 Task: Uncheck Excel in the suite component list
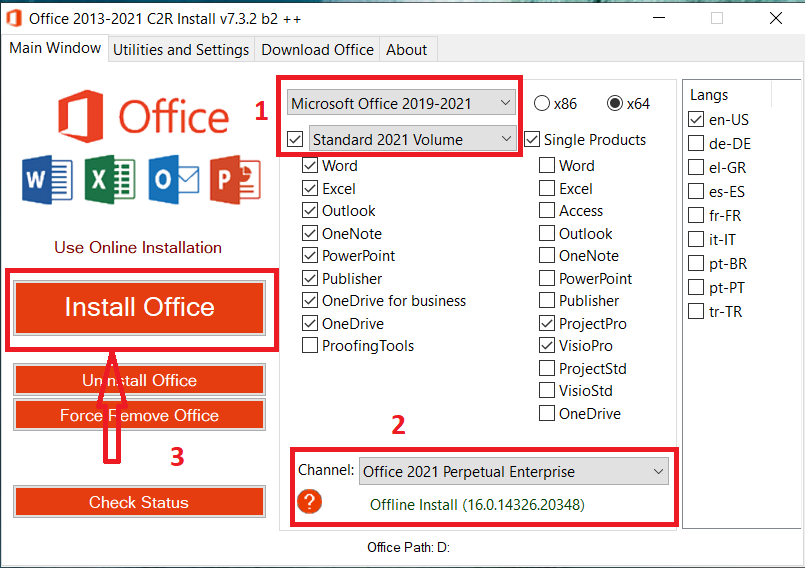[310, 188]
